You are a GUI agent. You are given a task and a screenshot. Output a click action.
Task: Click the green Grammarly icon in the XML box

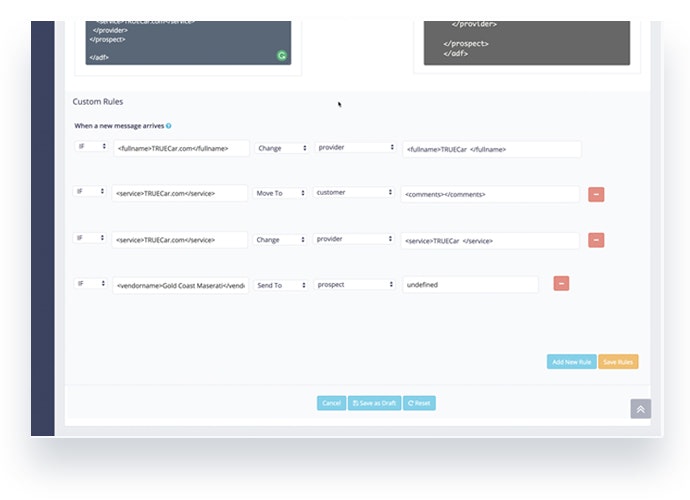coord(282,55)
